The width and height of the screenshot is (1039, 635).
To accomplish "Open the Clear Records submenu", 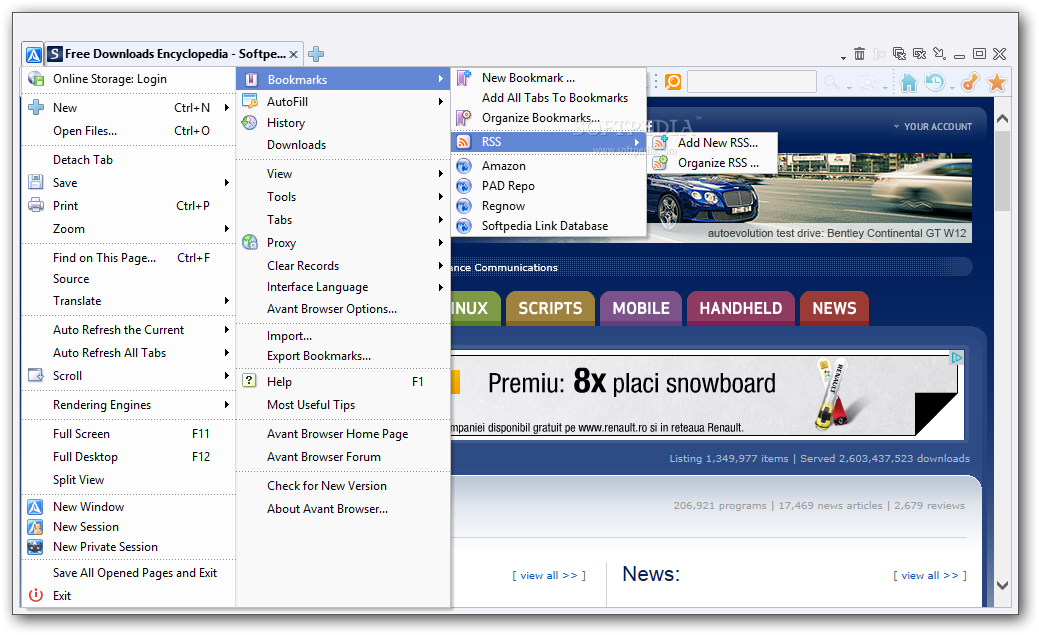I will pos(343,266).
